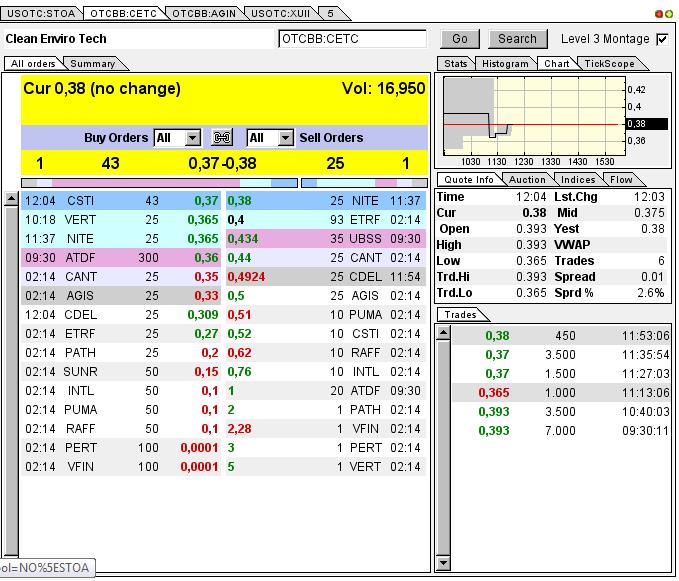Select the All orders tab
Screen dimensions: 679x581
33,64
